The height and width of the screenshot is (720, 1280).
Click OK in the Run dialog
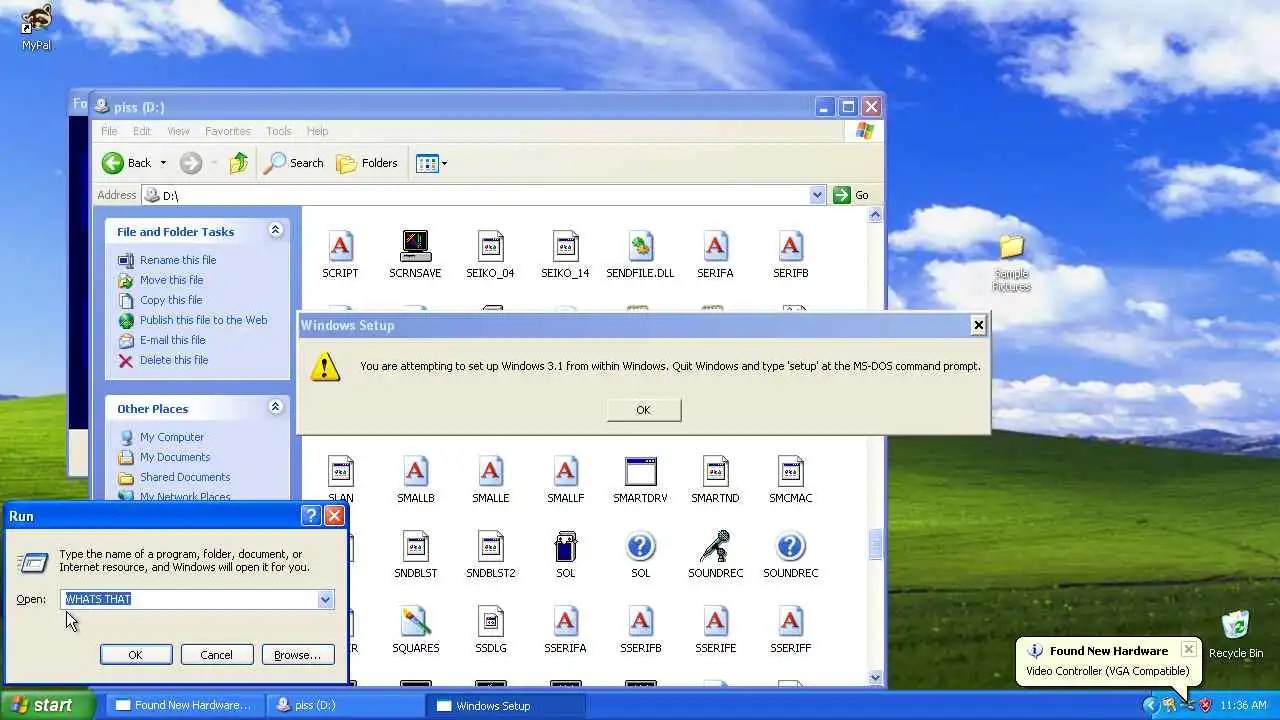tap(135, 655)
